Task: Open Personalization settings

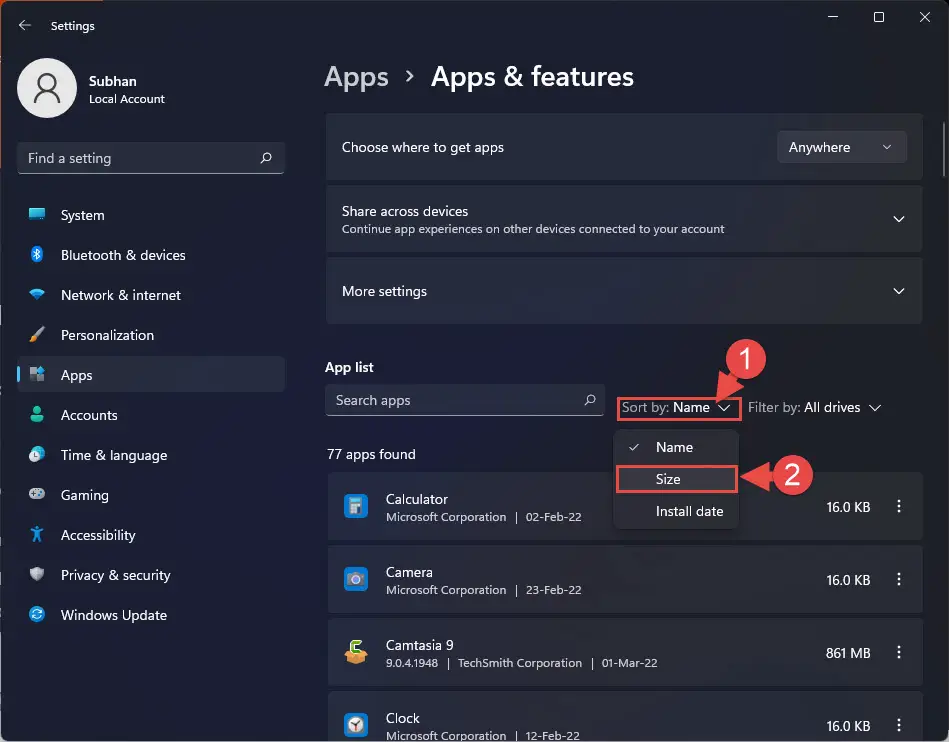Action: 151,335
